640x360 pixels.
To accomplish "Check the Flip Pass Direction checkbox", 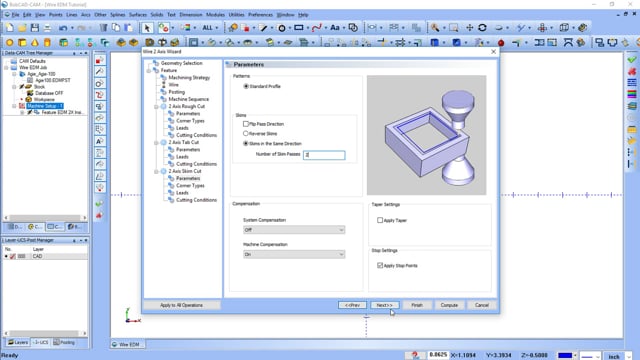I will 246,124.
